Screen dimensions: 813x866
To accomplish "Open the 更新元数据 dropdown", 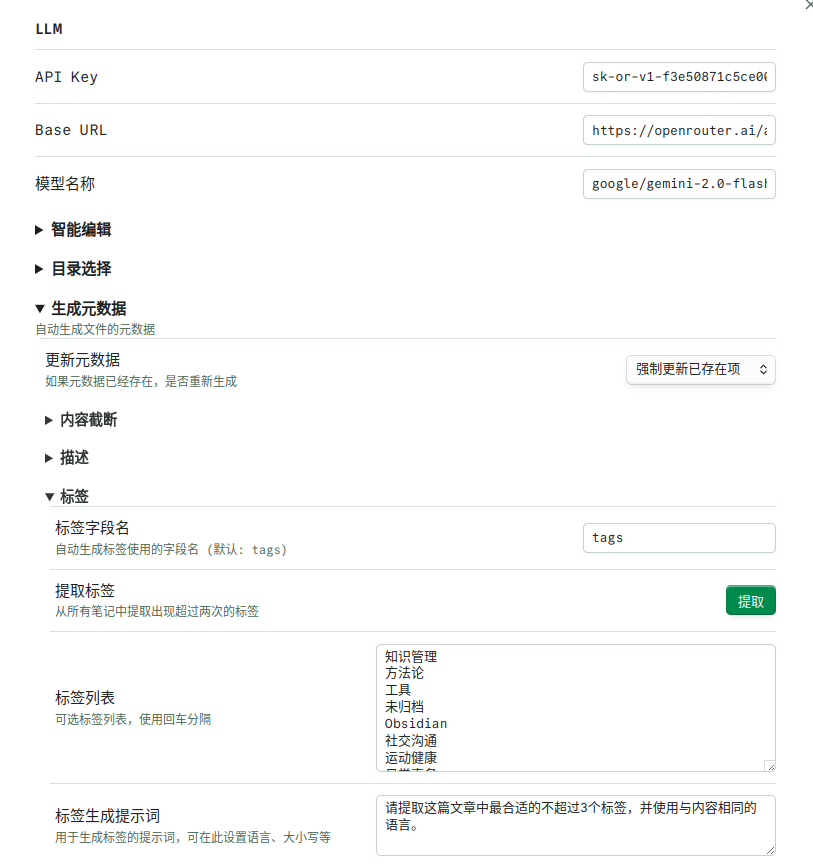I will tap(700, 369).
